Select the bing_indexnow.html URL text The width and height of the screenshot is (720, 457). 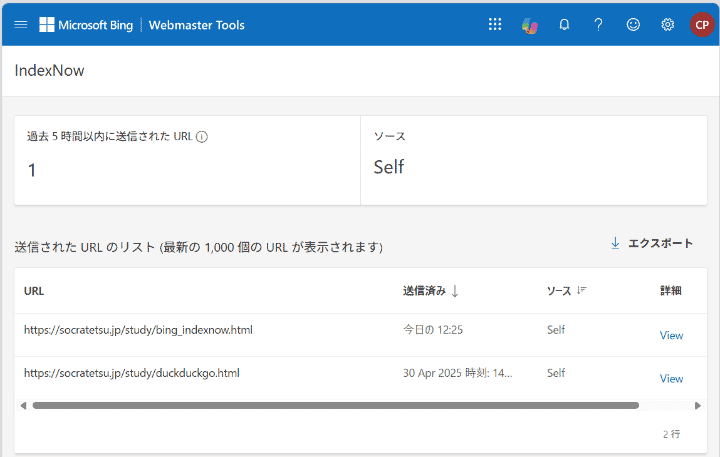(x=138, y=330)
